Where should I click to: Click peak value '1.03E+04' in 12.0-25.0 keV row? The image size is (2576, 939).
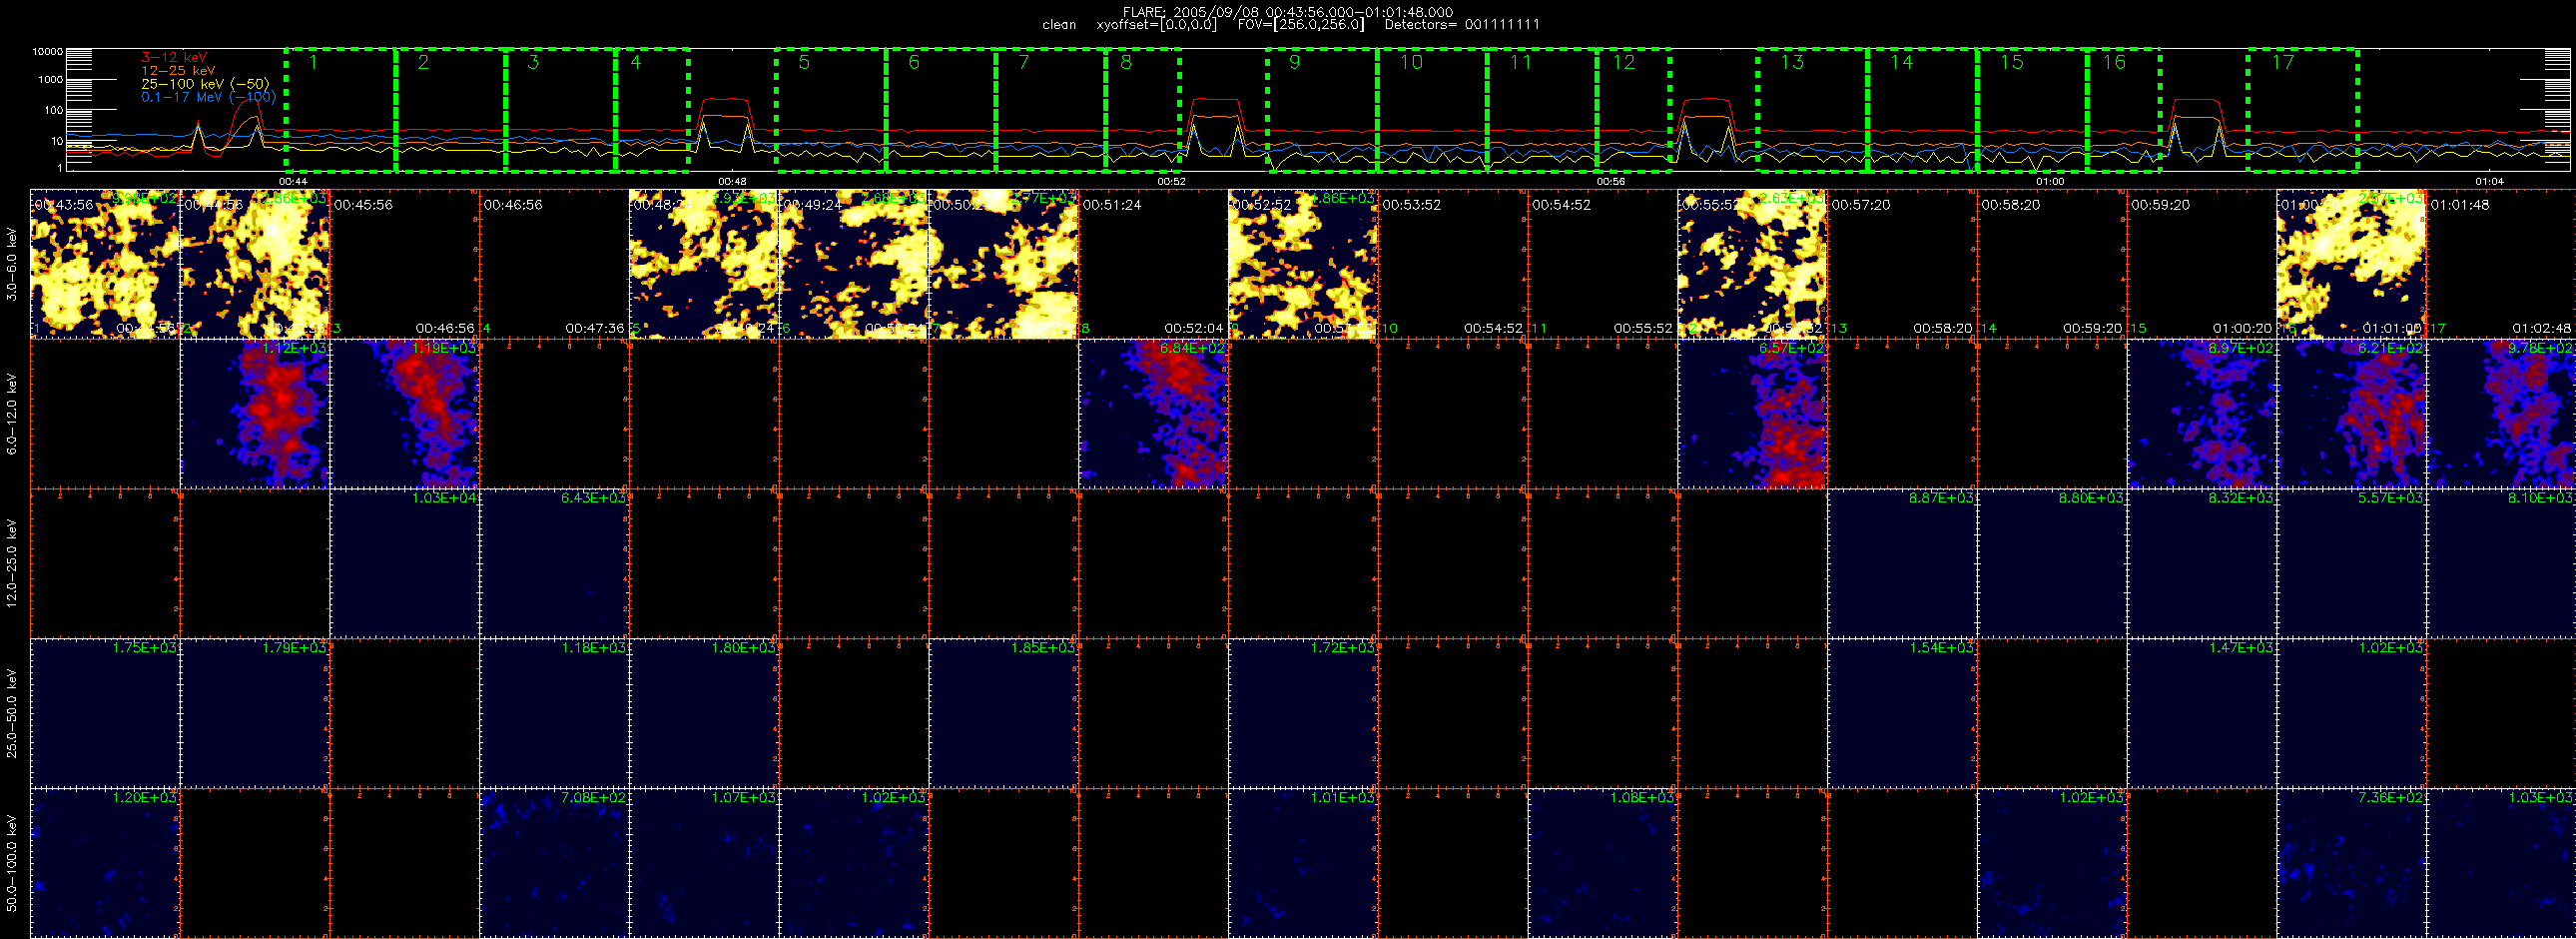[x=444, y=498]
